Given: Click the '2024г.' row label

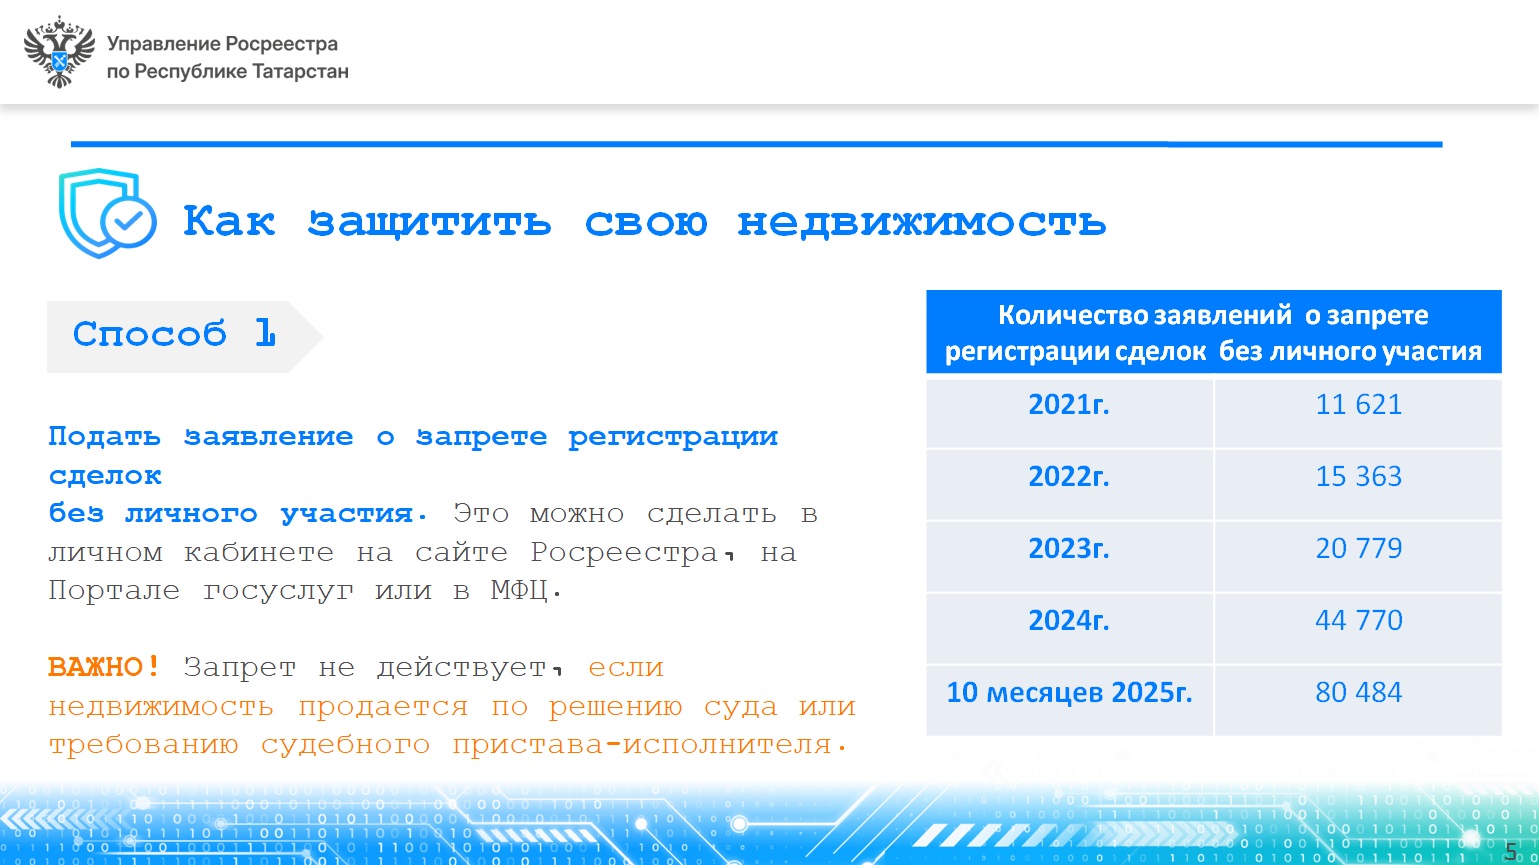Looking at the screenshot, I should point(1069,621).
